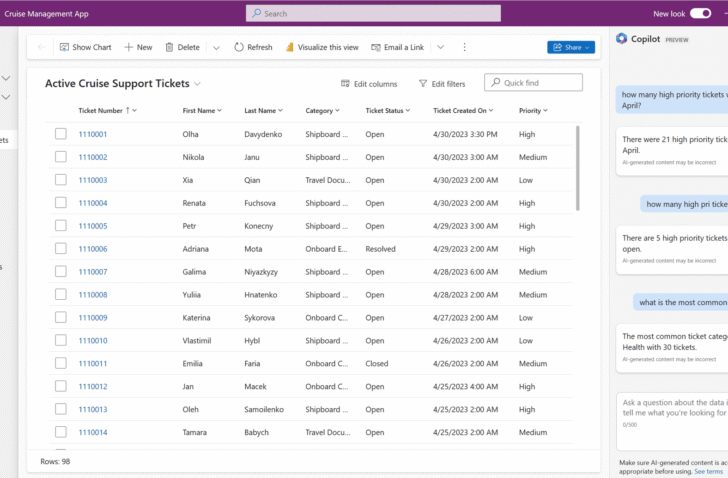
Task: Expand the upper sidebar chevron on the left
Action: [x=6, y=78]
